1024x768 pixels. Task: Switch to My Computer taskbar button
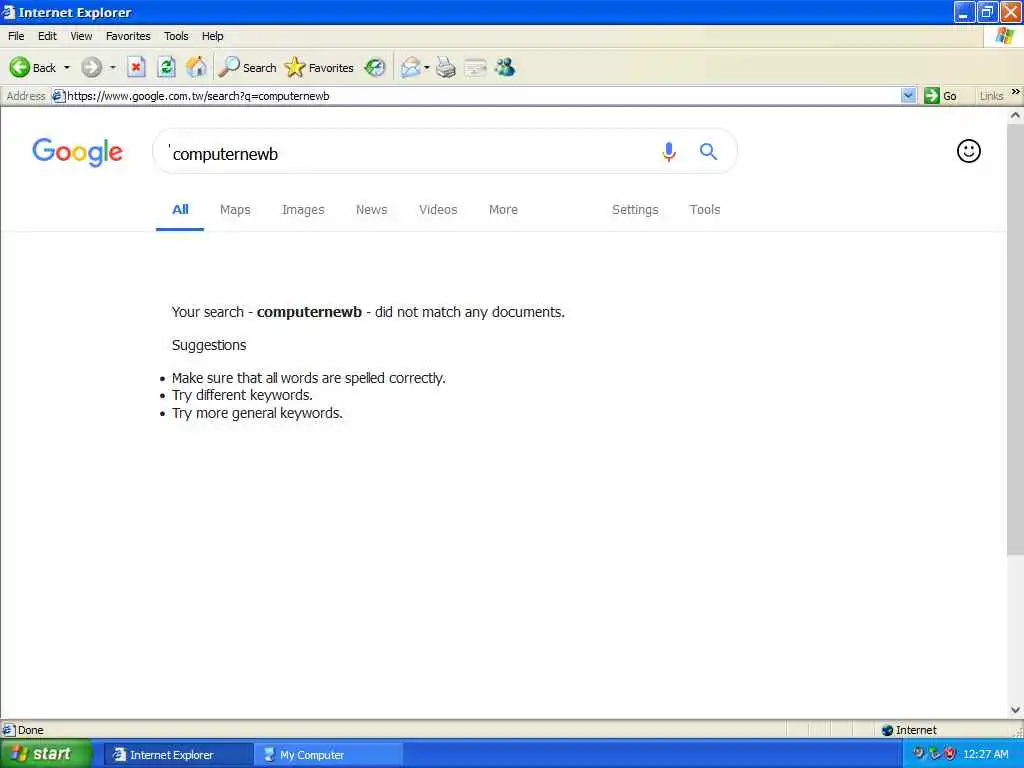328,754
